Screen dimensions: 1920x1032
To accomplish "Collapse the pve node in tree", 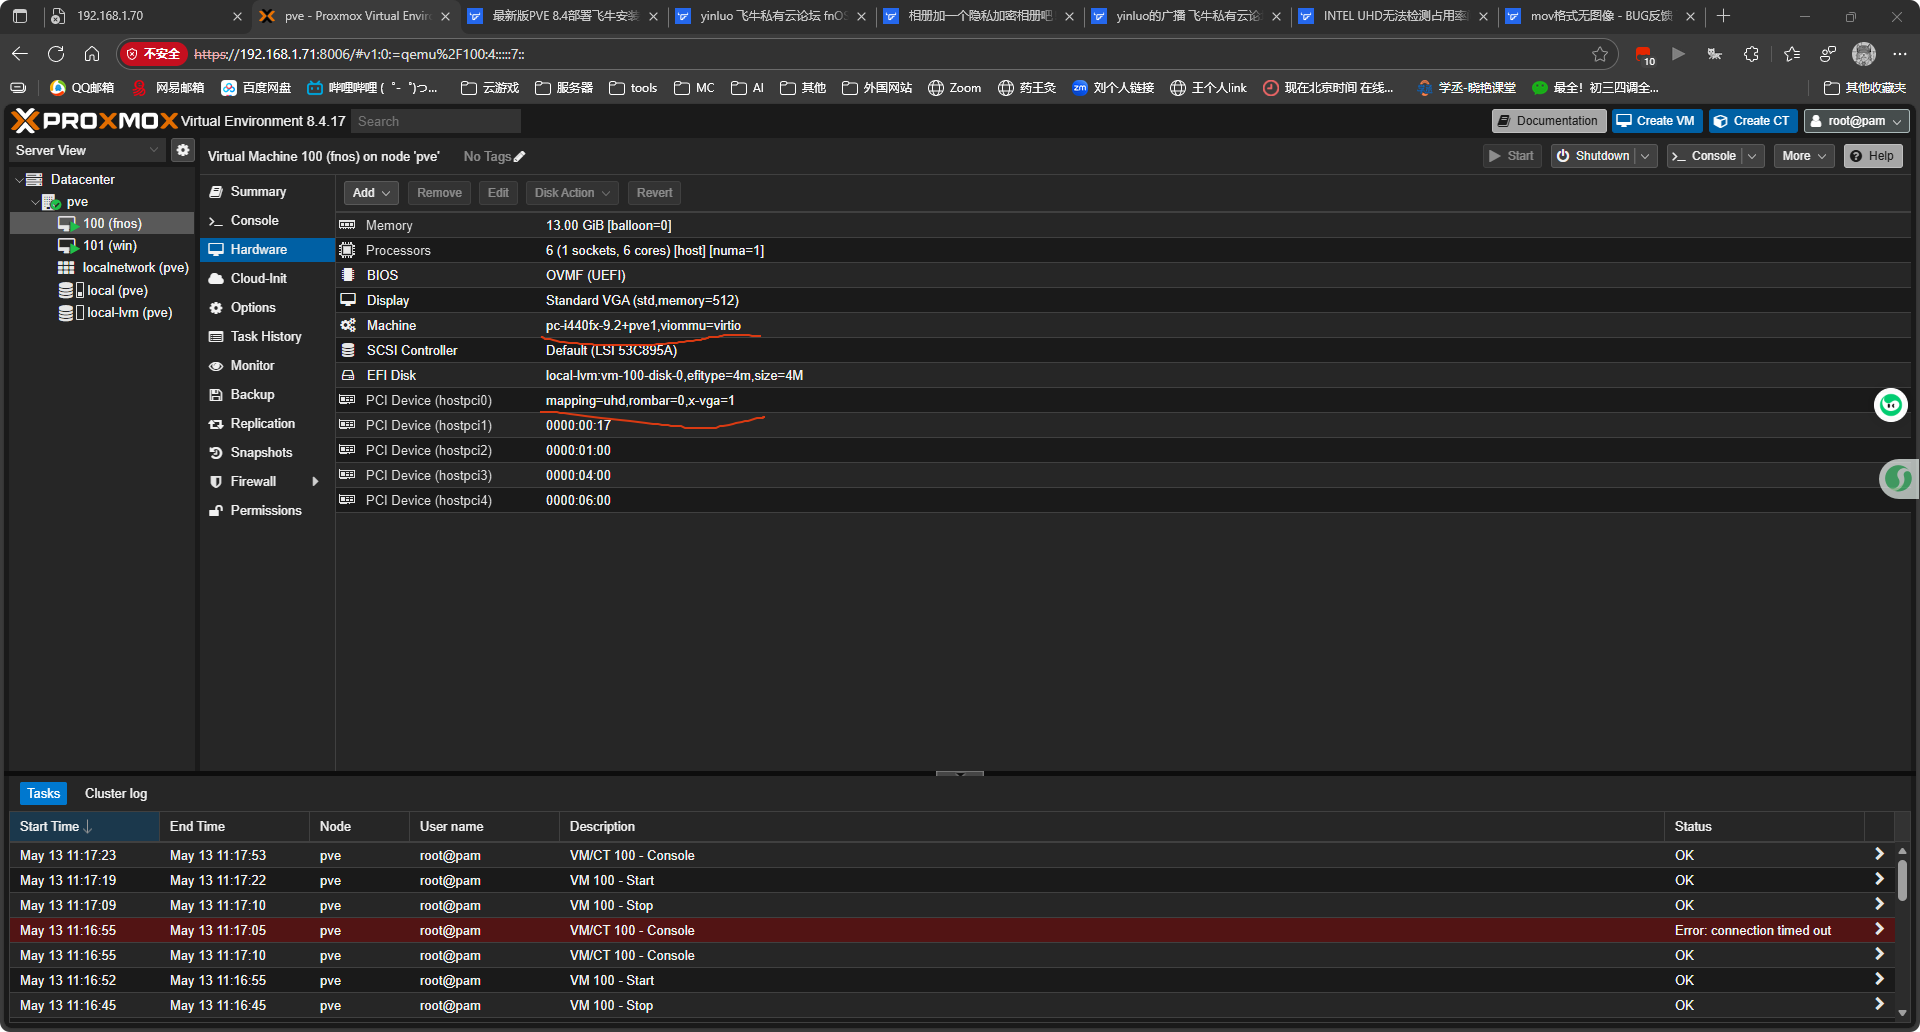I will [35, 202].
